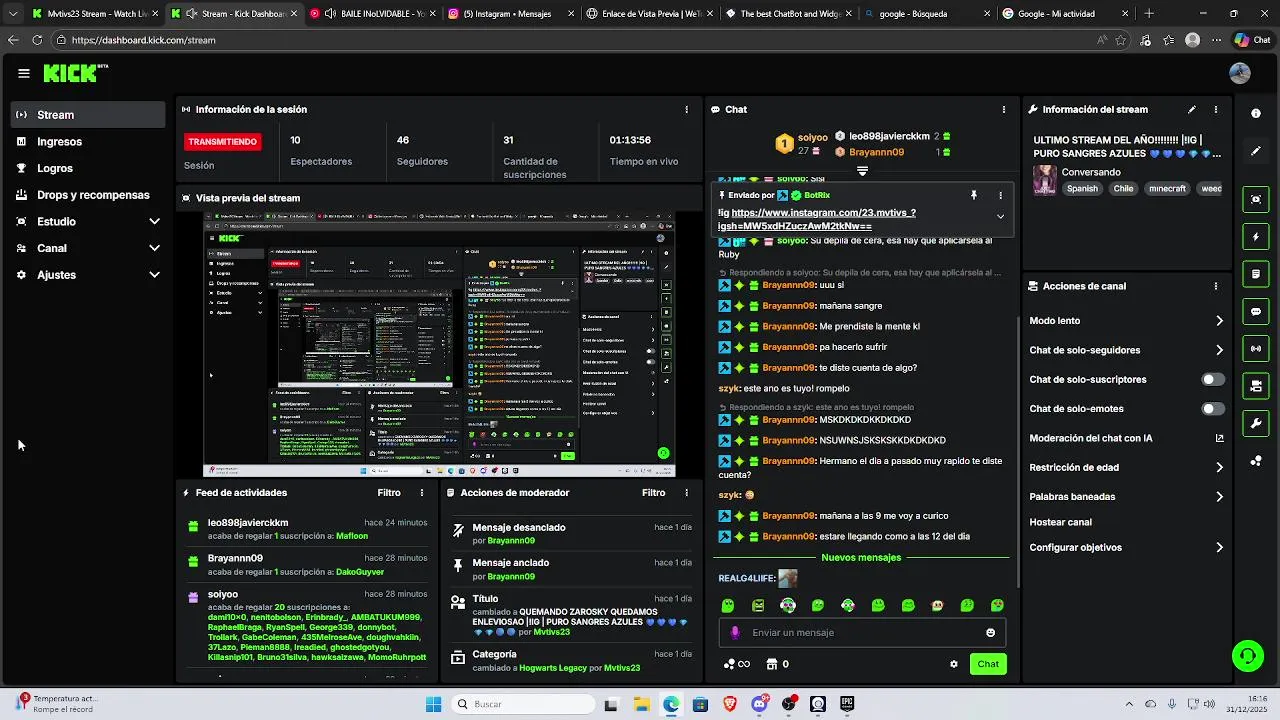
Task: Open the emoji picker in message box
Action: coord(991,632)
